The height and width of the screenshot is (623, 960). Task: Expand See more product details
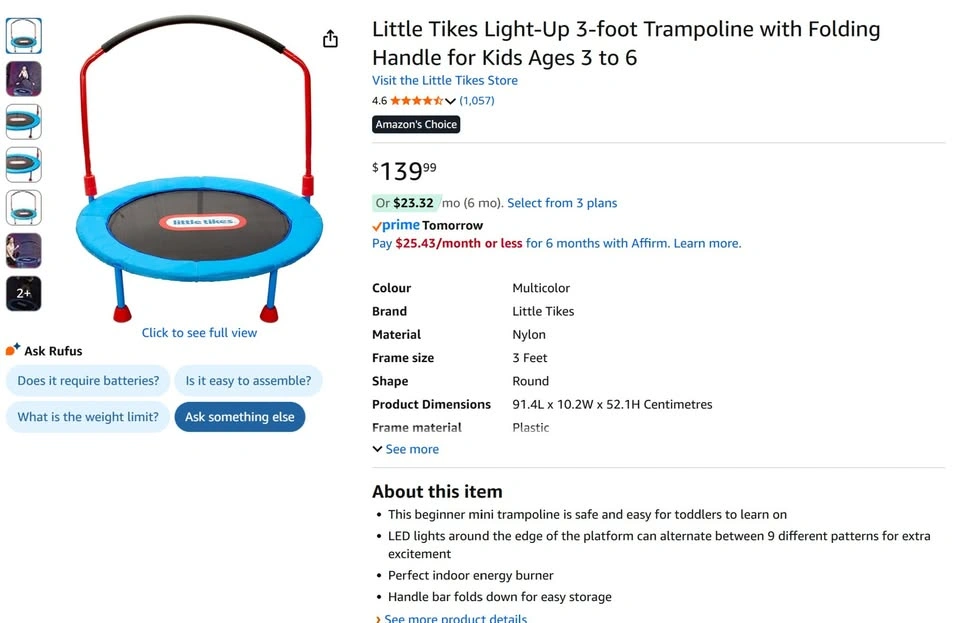point(451,617)
